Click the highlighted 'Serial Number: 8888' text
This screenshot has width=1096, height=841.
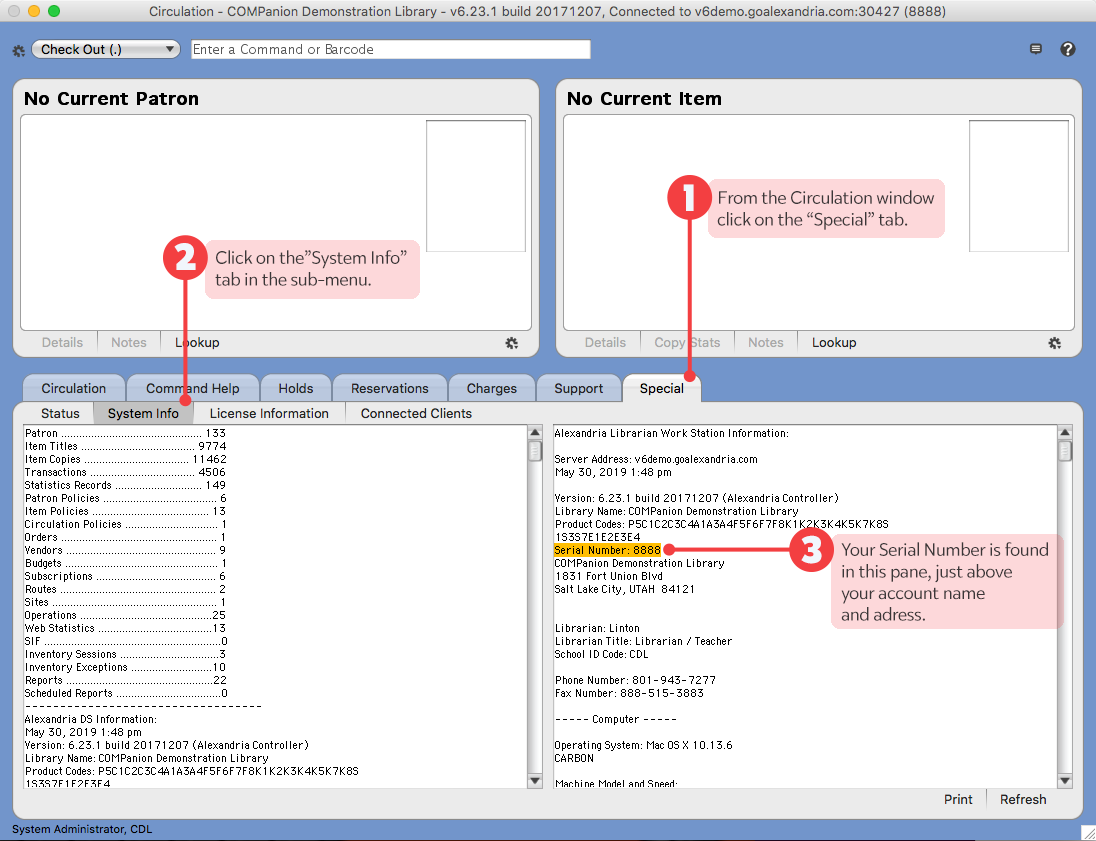[x=607, y=550]
